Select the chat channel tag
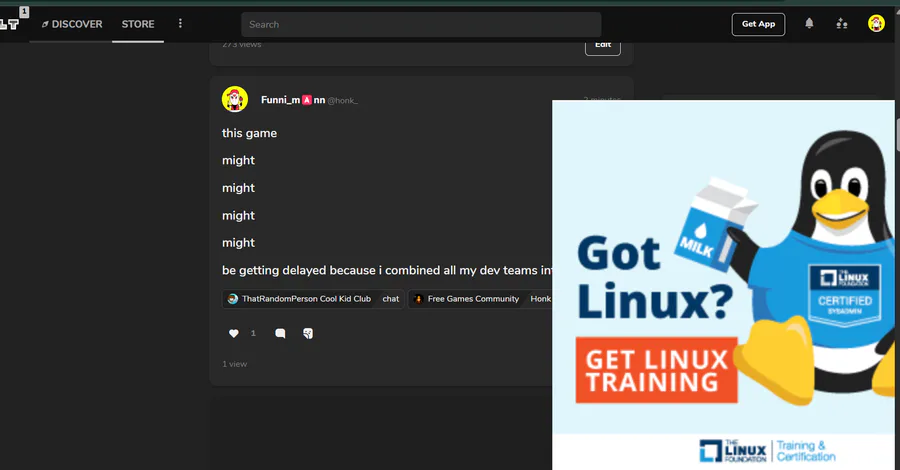 (x=391, y=299)
